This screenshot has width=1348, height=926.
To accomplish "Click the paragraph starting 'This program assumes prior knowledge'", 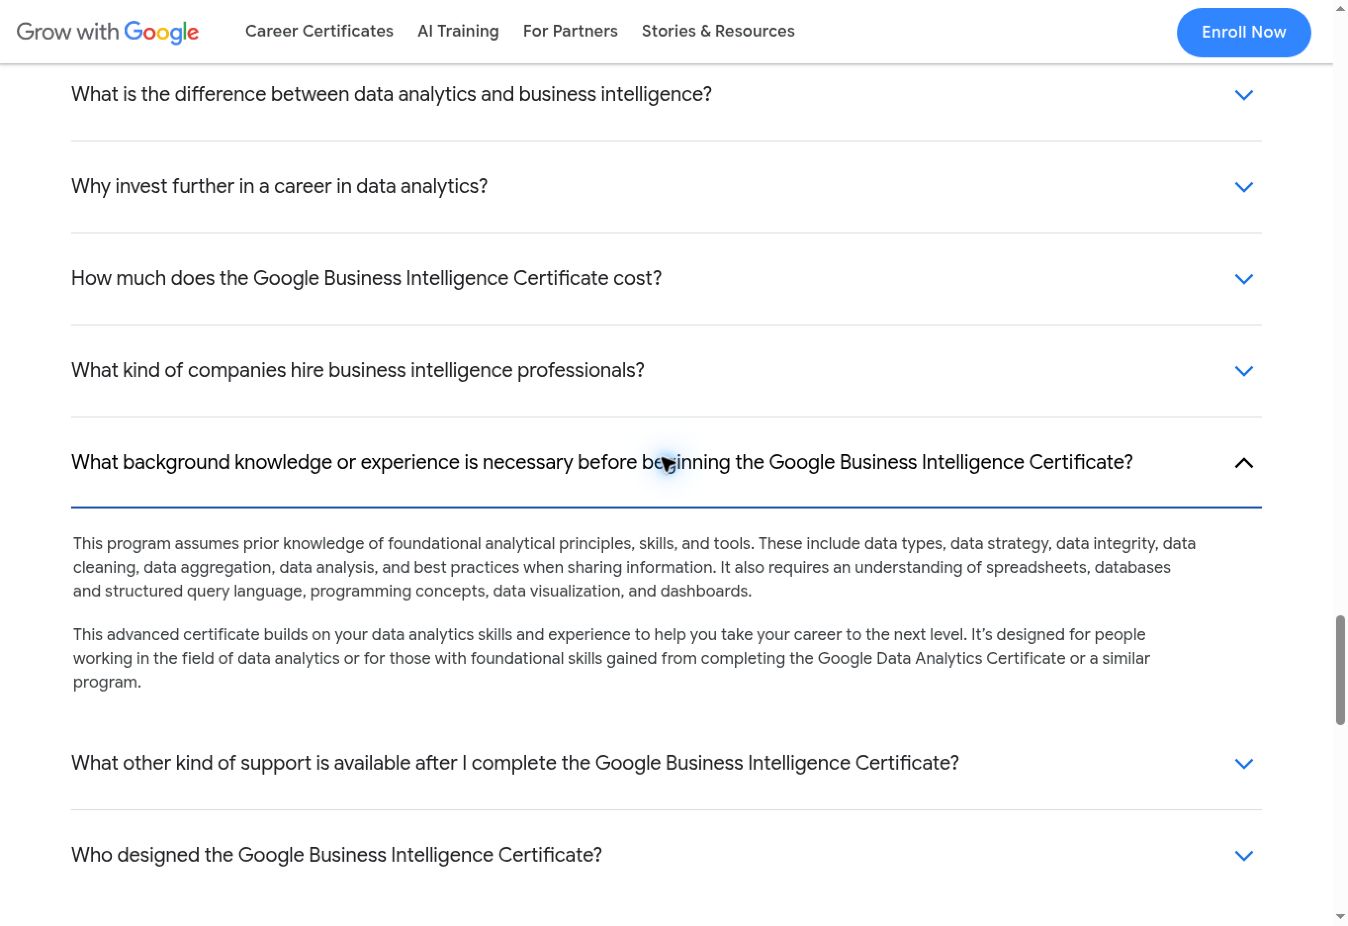I will (634, 567).
